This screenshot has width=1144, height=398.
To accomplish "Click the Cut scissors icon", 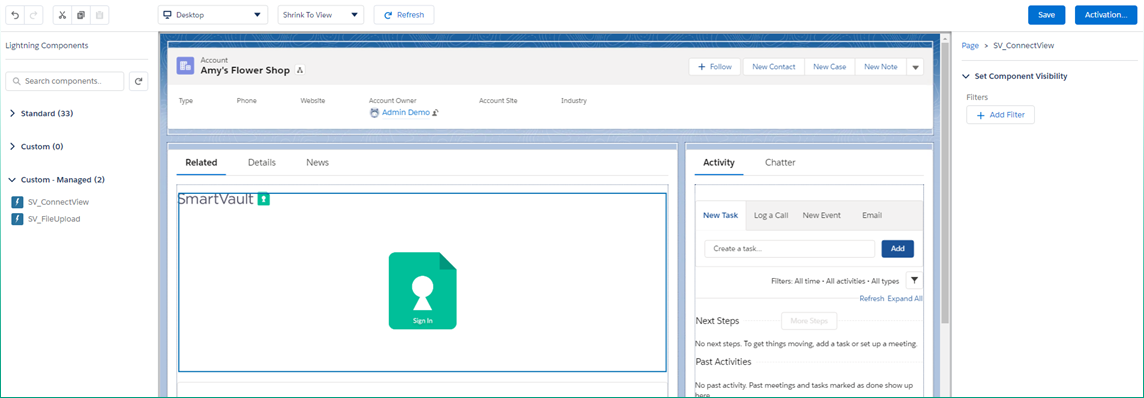I will point(62,15).
